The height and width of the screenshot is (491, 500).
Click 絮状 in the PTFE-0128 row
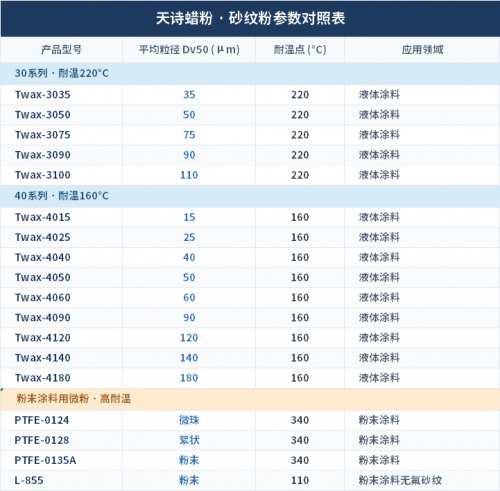coord(189,440)
